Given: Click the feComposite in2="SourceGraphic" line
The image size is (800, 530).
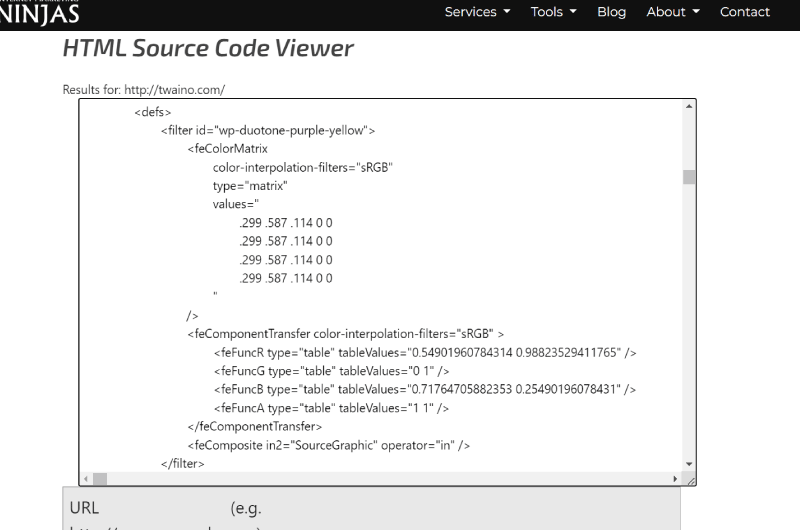Looking at the screenshot, I should tap(329, 445).
